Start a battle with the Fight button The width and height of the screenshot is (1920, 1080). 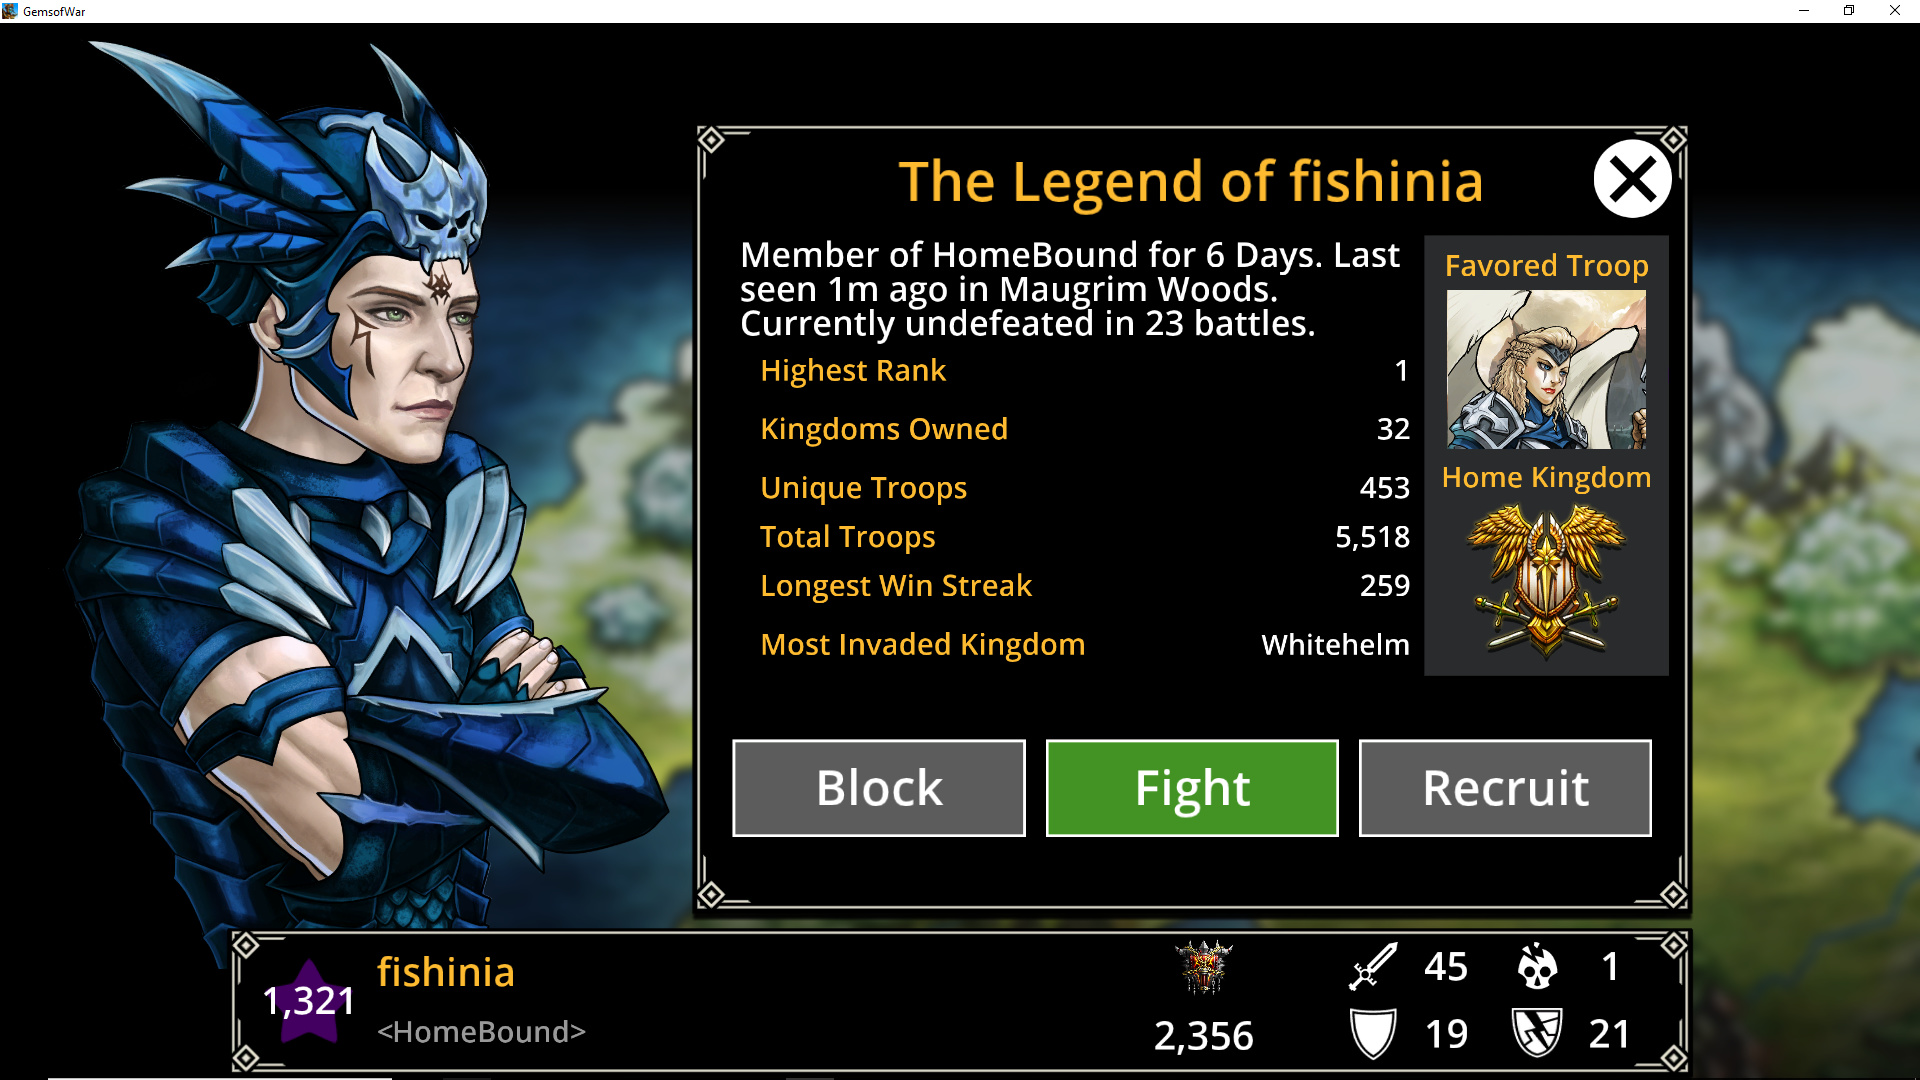click(x=1192, y=788)
